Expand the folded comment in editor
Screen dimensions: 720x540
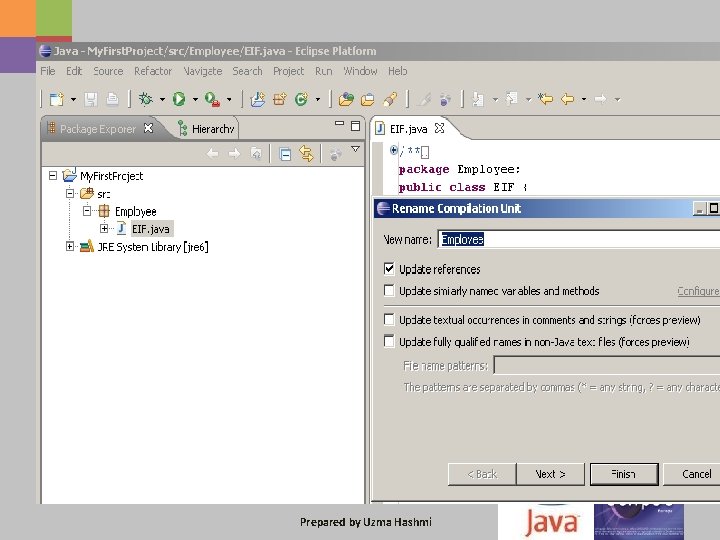[394, 150]
